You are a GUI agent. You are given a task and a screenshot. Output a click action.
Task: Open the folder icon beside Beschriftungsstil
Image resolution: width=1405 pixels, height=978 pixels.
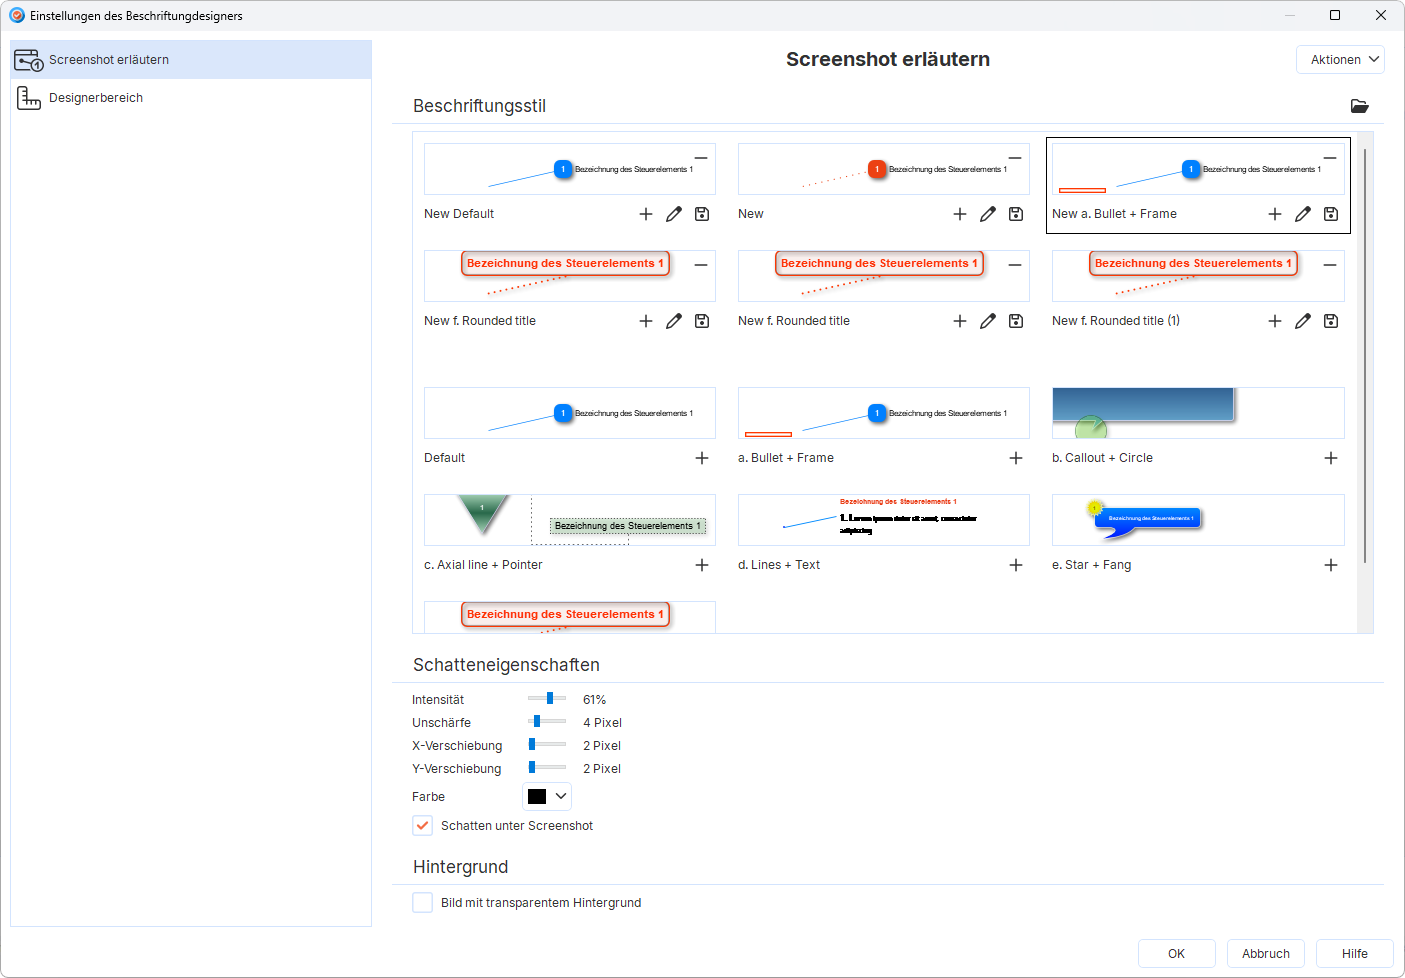pyautogui.click(x=1359, y=106)
